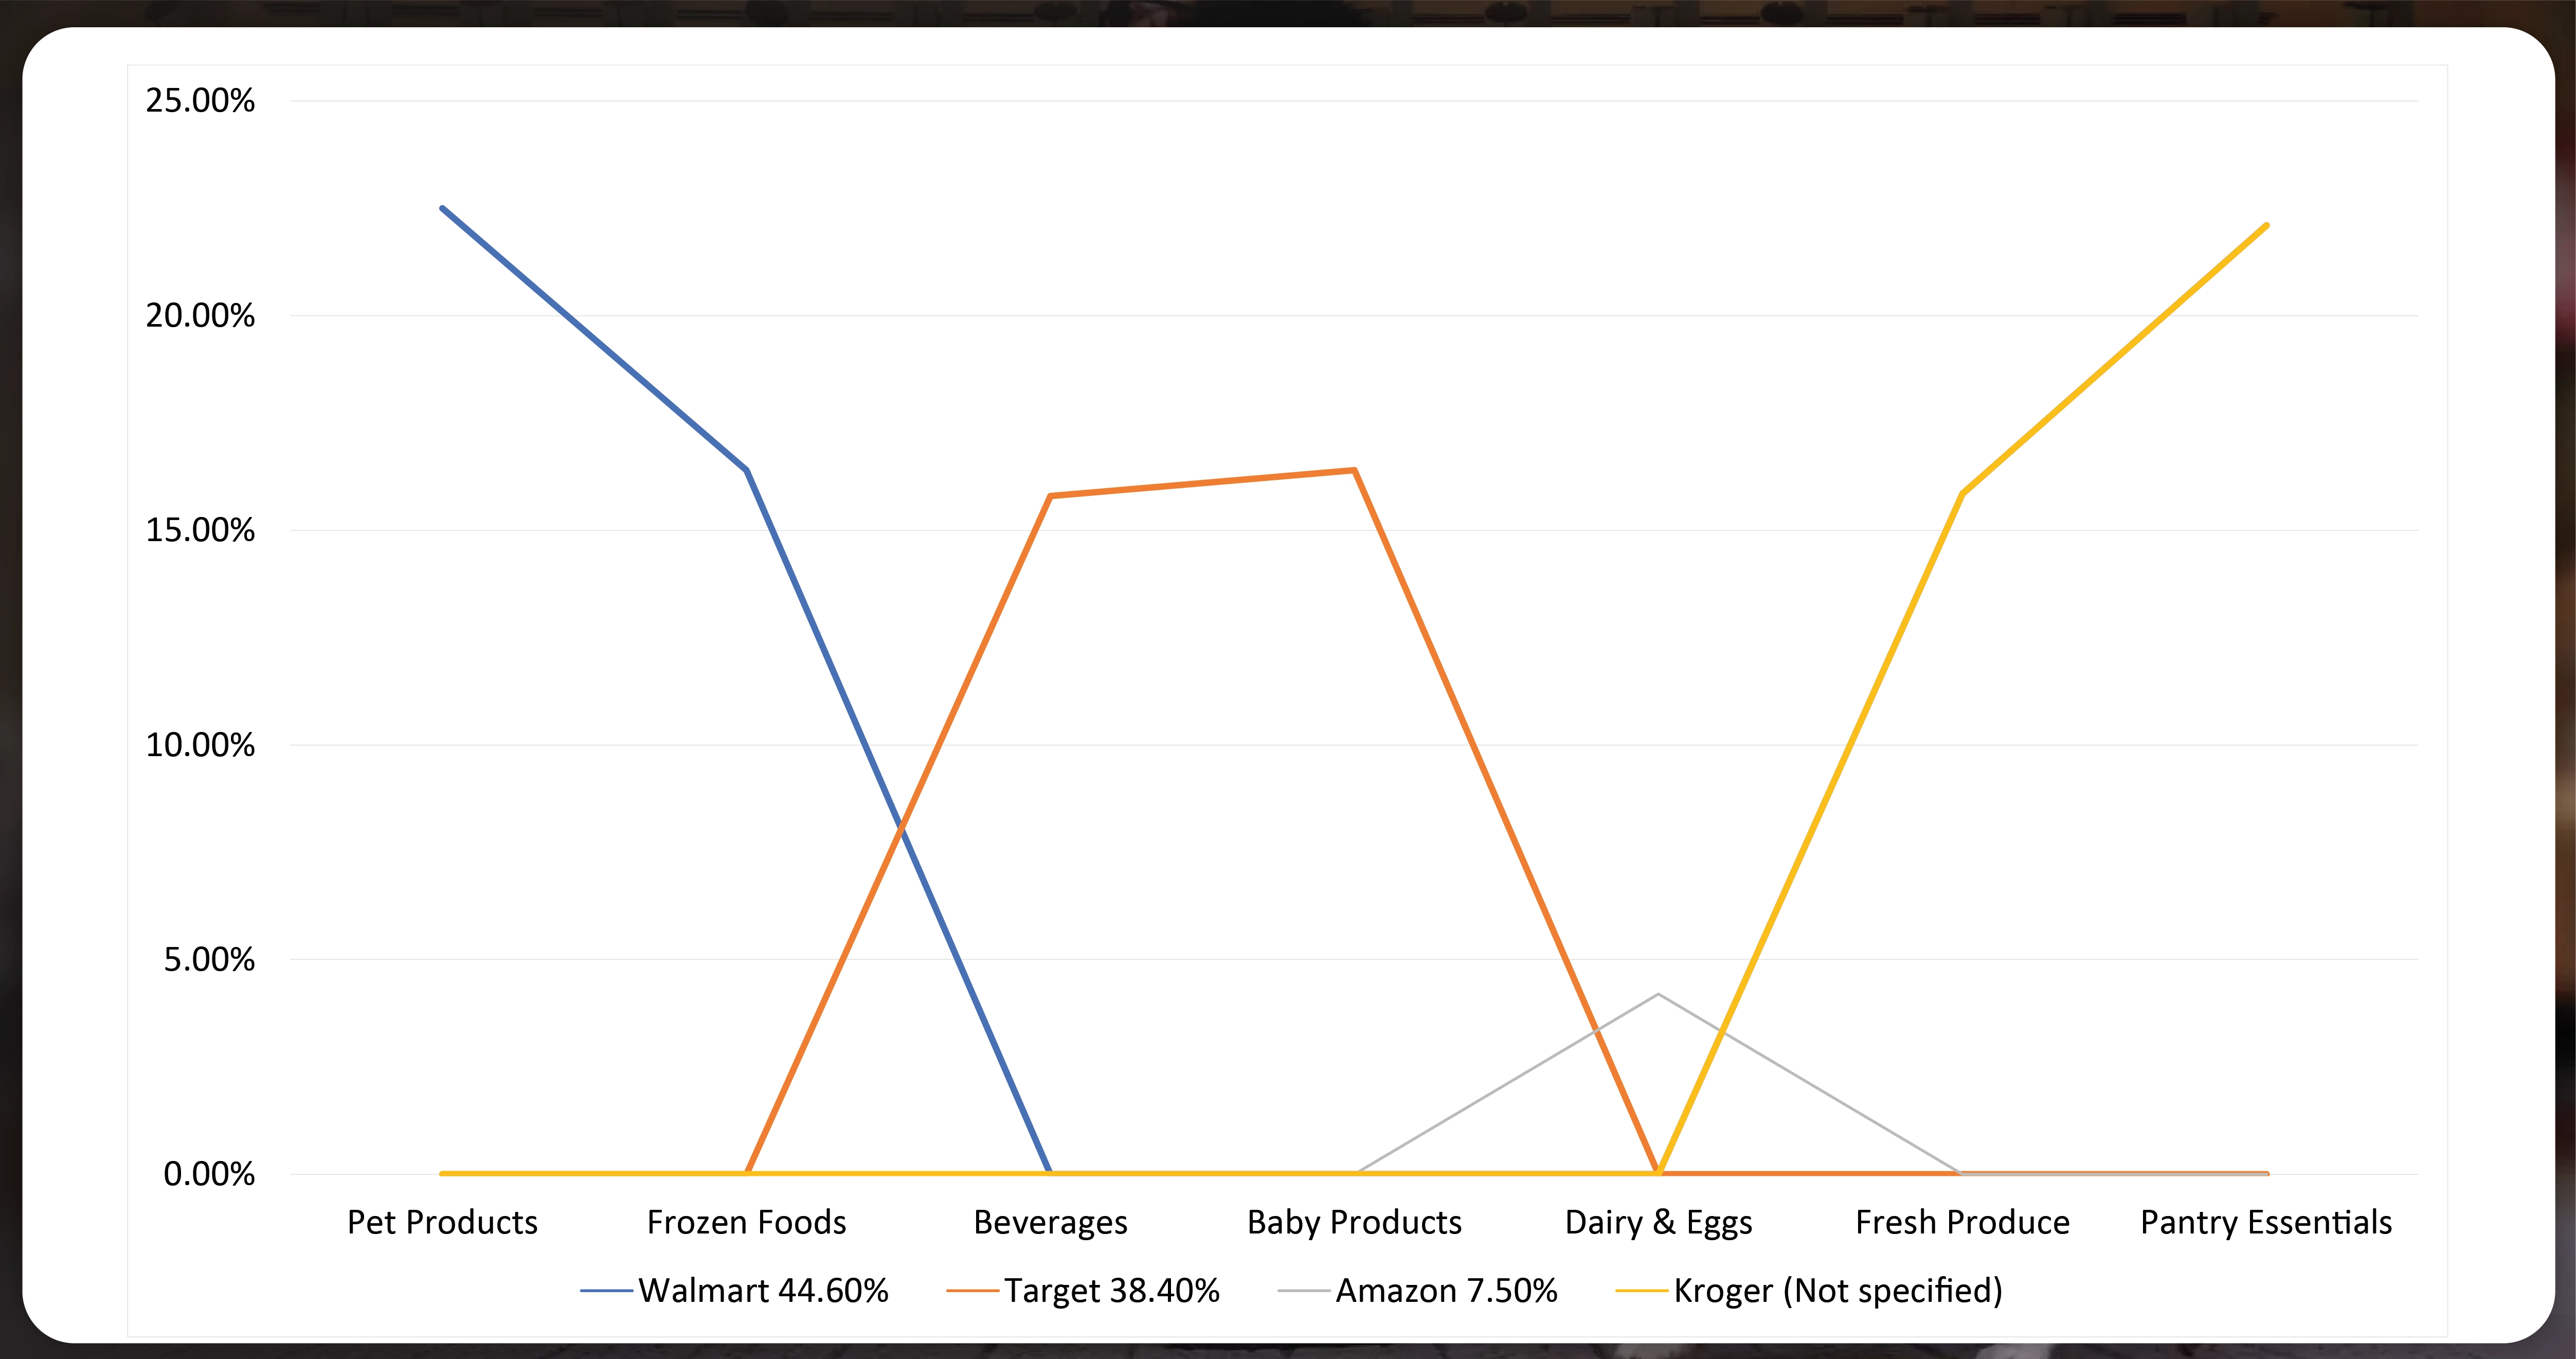This screenshot has width=2576, height=1359.
Task: Click the 10.00% y-axis label
Action: point(200,744)
